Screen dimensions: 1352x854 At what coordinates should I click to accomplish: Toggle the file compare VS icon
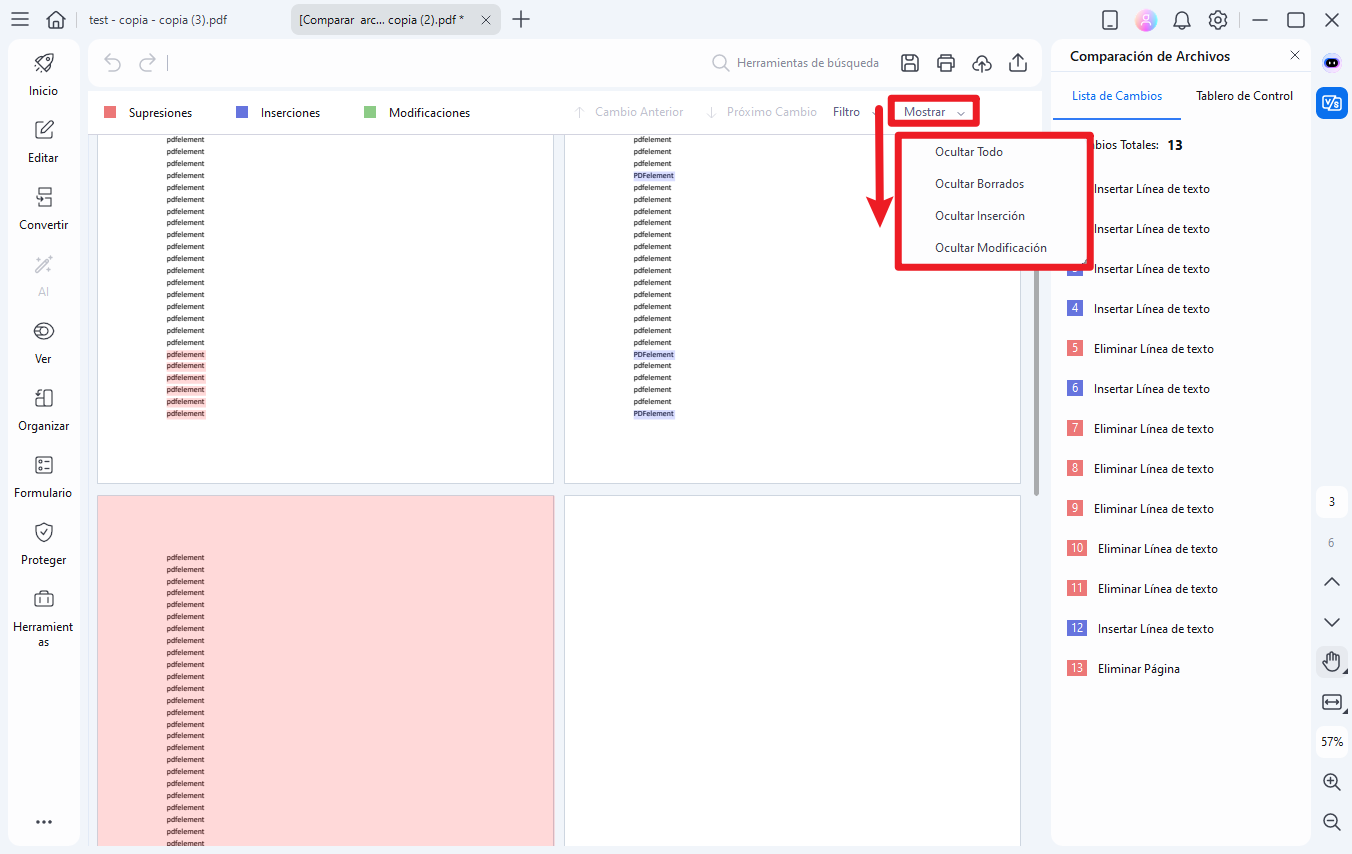pos(1331,103)
